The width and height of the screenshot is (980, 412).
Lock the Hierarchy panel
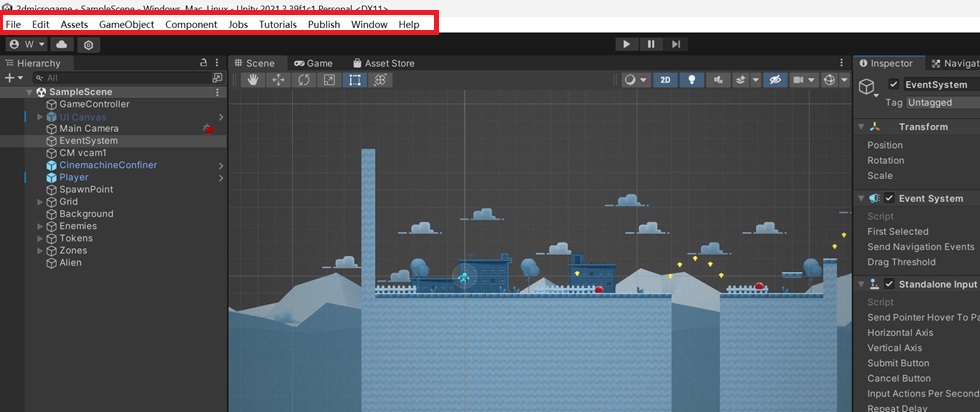point(203,63)
